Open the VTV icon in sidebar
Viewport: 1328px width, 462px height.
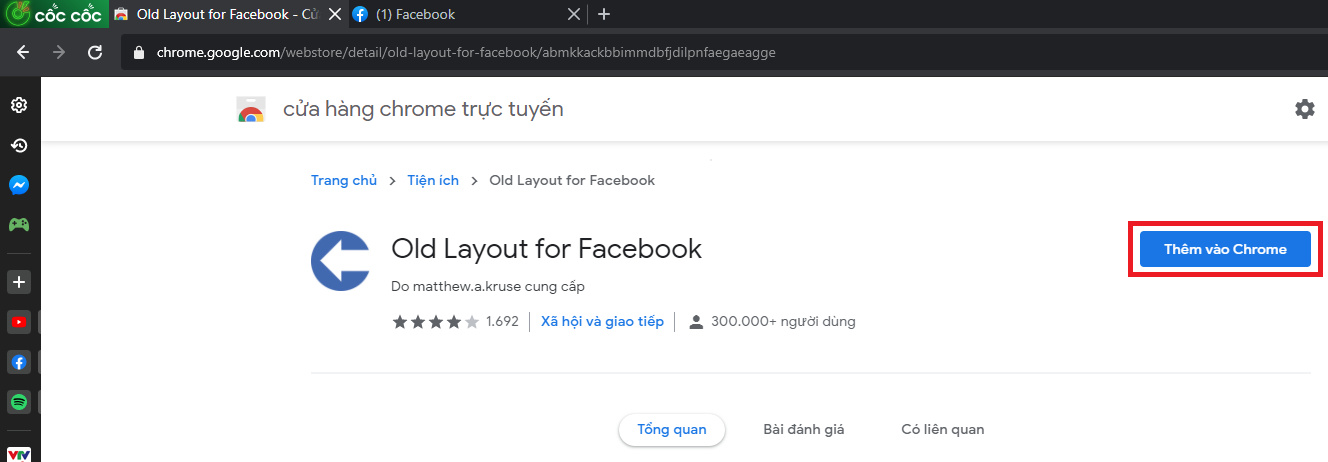19,453
